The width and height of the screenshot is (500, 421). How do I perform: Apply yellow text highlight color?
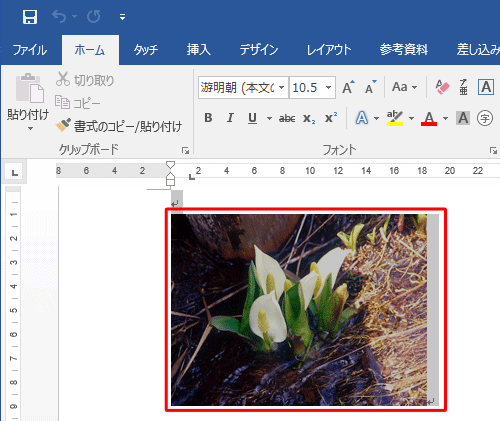click(x=395, y=118)
